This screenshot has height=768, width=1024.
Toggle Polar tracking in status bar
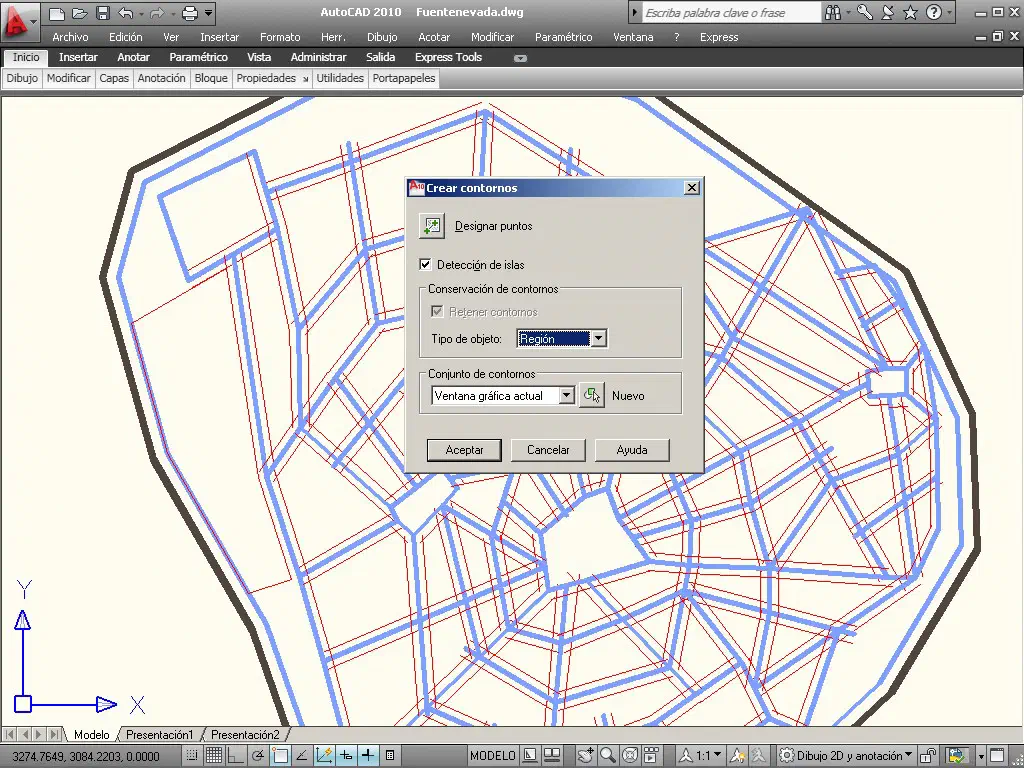pos(258,756)
